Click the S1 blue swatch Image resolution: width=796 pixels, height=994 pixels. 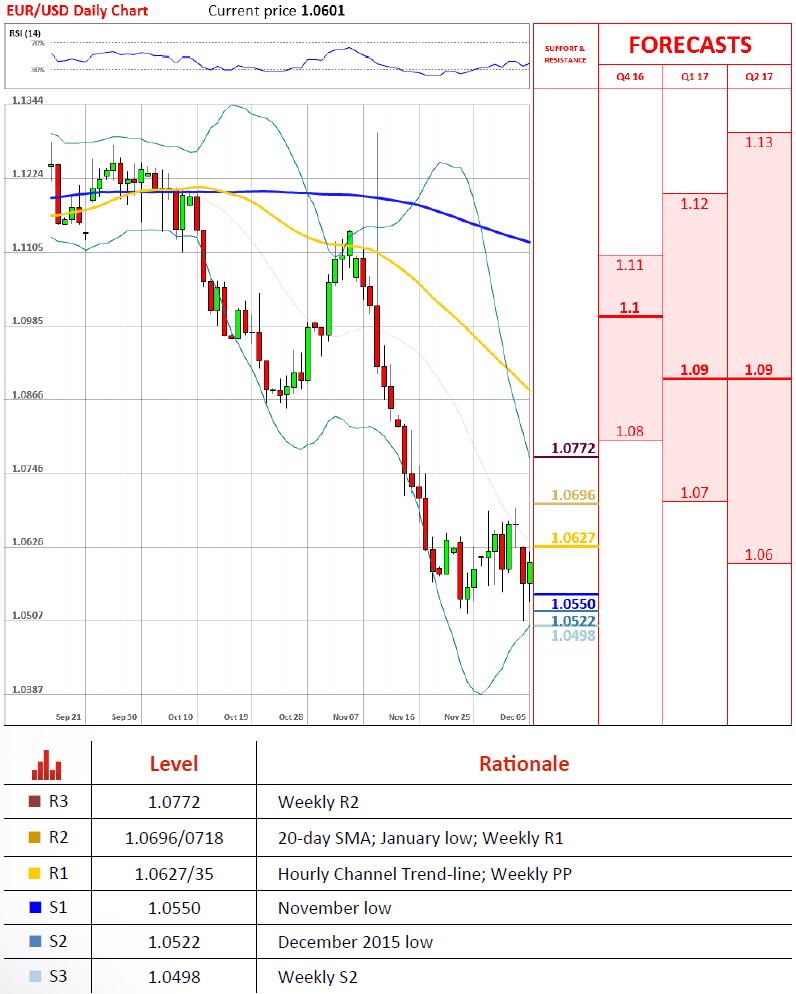(x=35, y=908)
